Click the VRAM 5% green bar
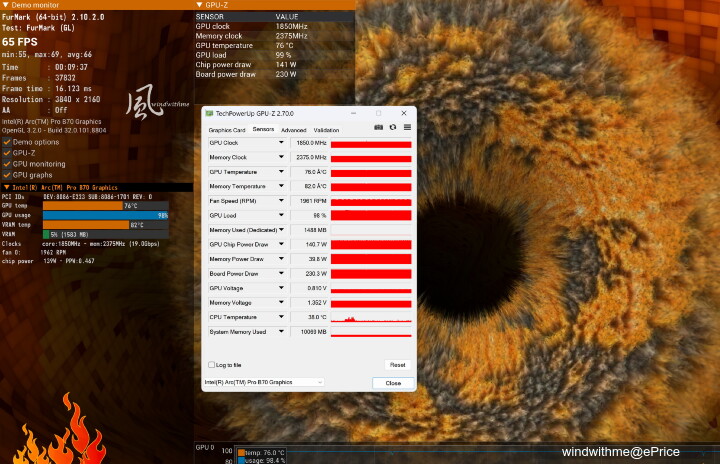The image size is (720, 464). click(x=46, y=235)
